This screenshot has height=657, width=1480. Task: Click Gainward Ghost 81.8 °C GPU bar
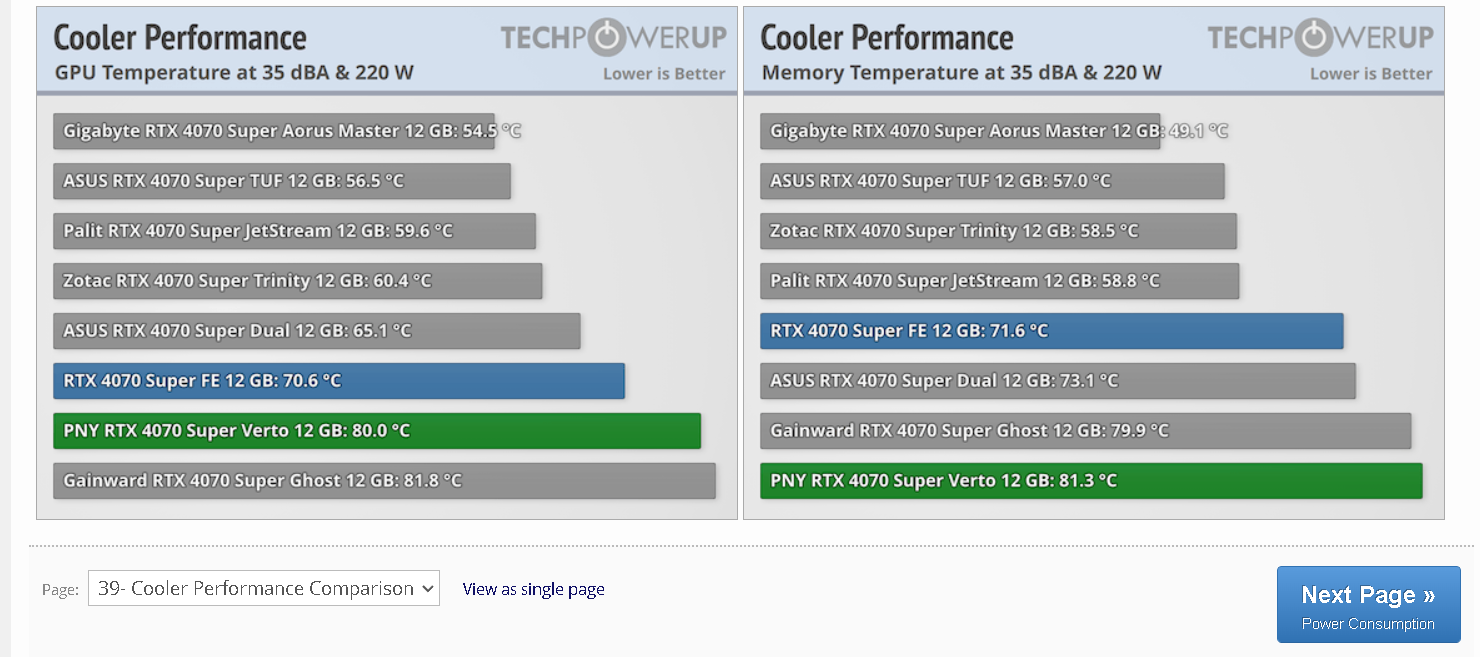coord(385,481)
